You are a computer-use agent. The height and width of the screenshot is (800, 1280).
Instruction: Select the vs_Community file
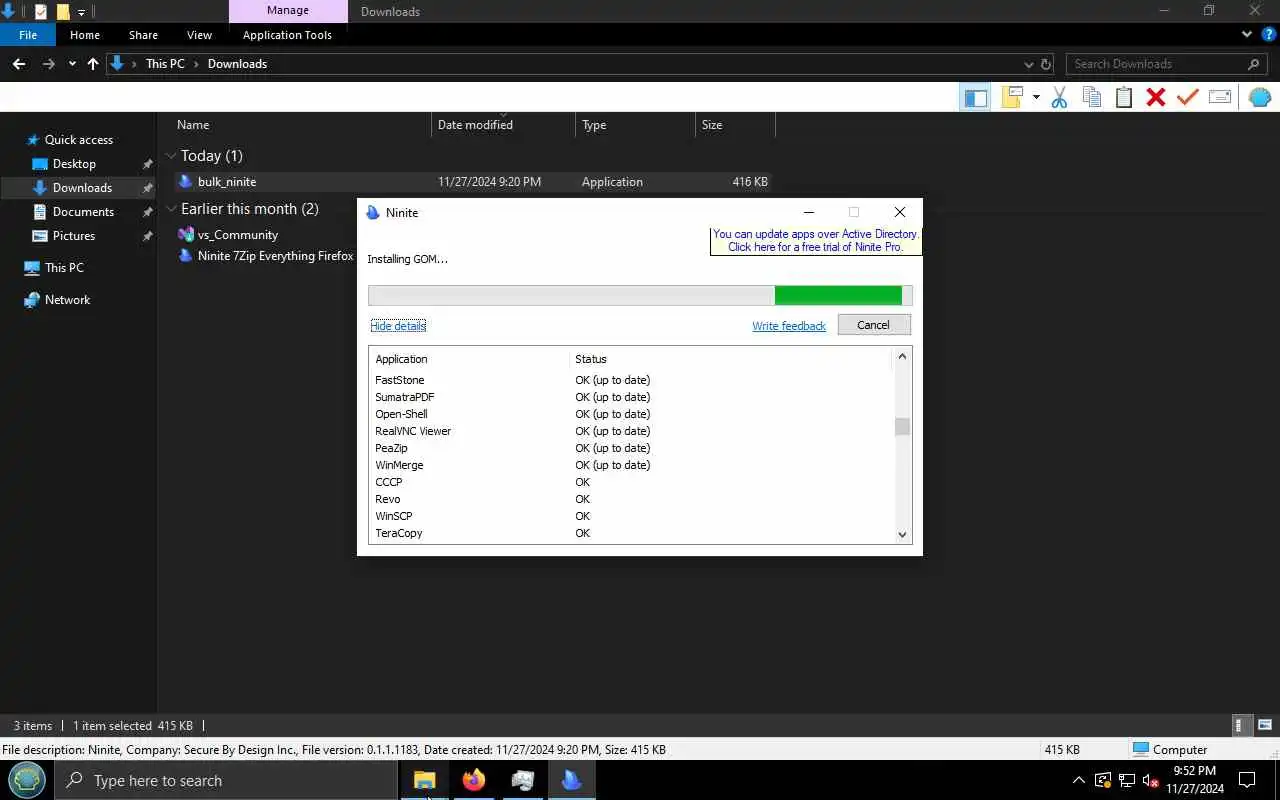pyautogui.click(x=237, y=235)
